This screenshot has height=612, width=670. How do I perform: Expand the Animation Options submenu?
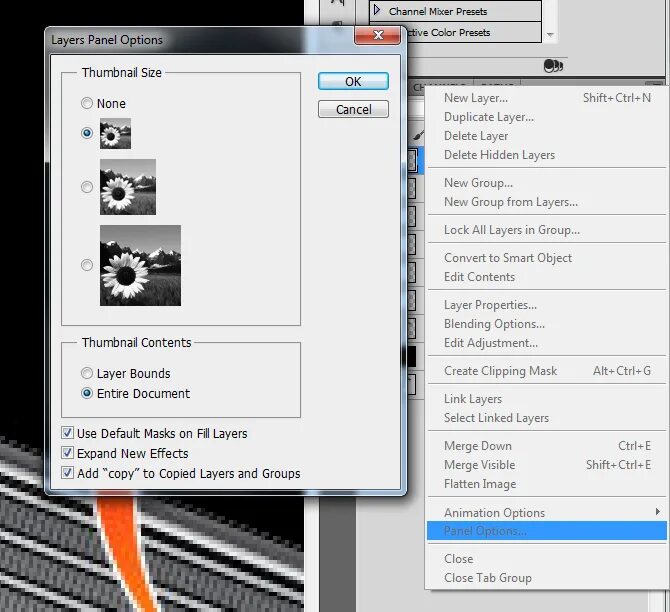547,512
